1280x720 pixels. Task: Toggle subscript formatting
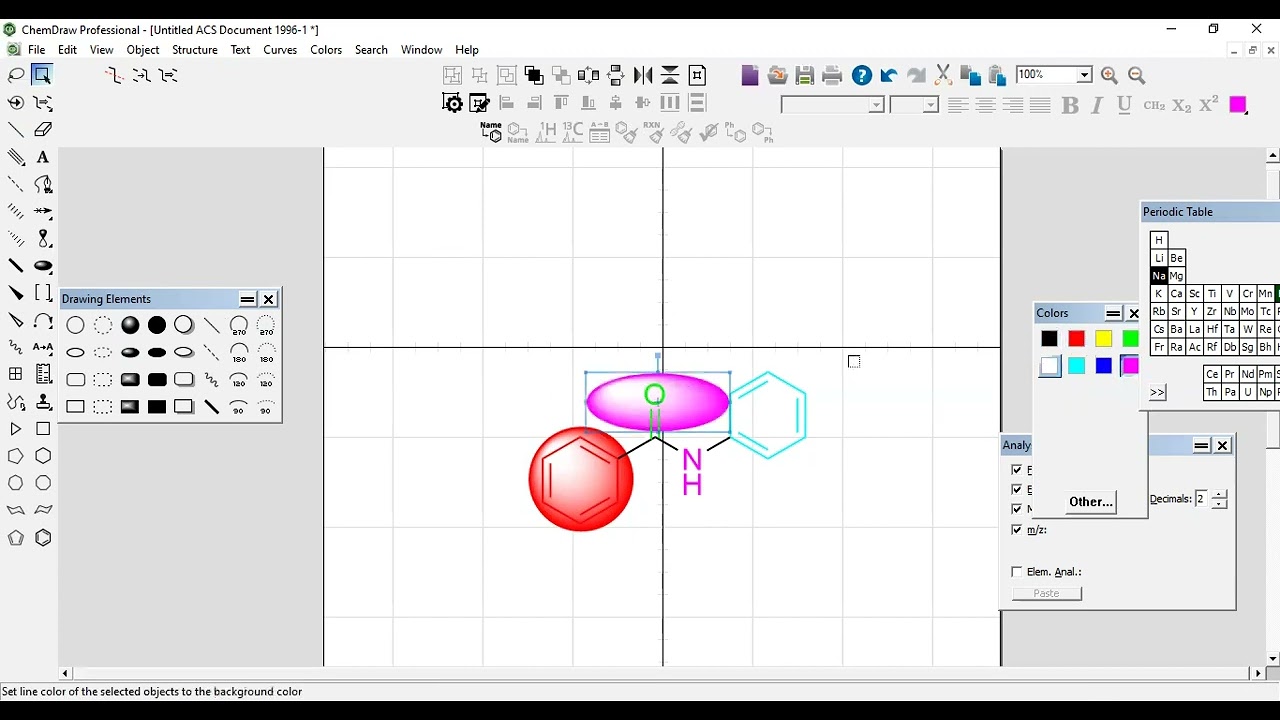click(x=1182, y=105)
